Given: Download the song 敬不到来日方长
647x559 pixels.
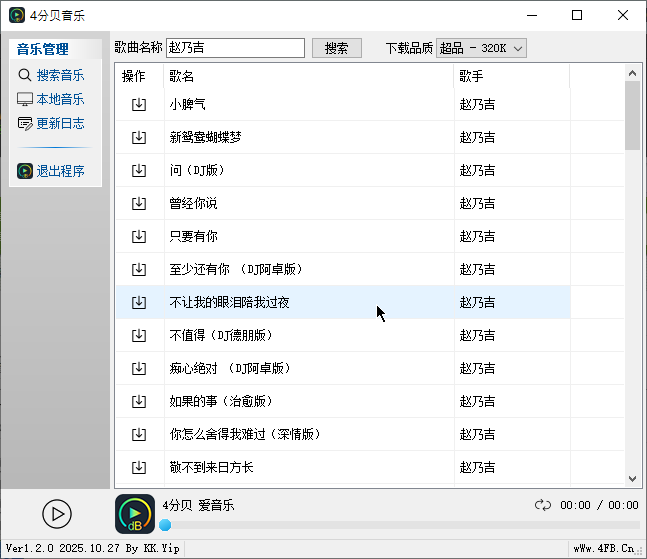Looking at the screenshot, I should (x=139, y=467).
